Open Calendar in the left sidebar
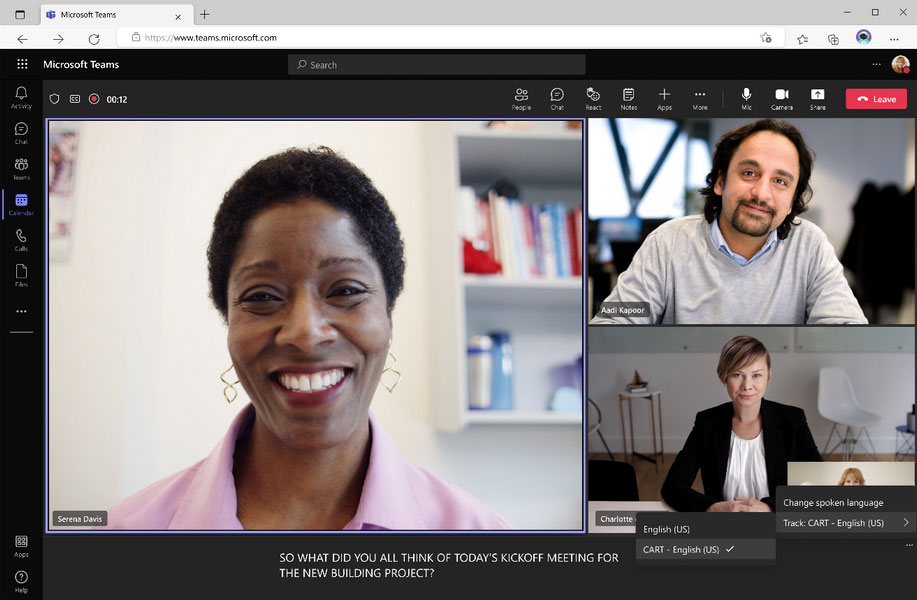This screenshot has width=917, height=600. [21, 204]
